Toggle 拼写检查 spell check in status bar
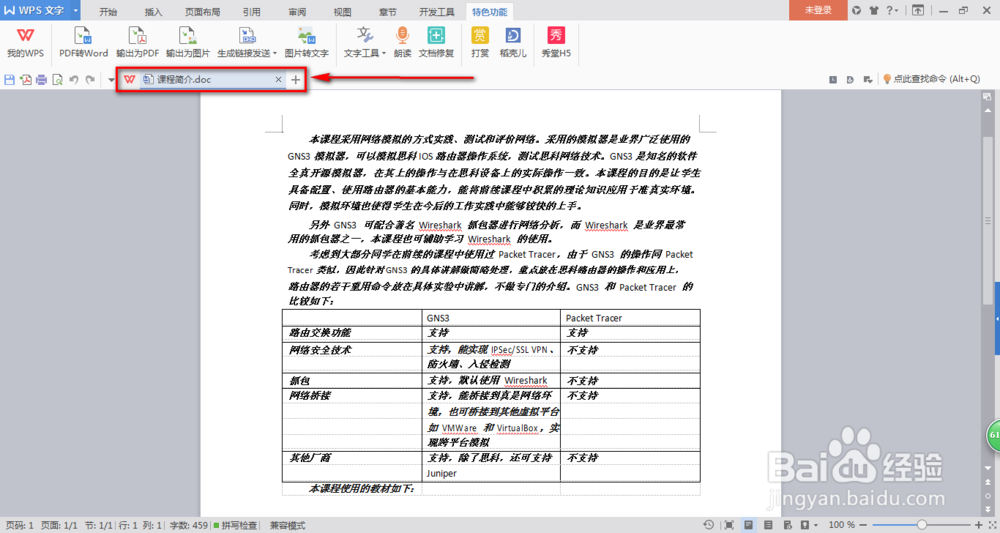Screen dimensions: 1000x533 tap(235, 525)
